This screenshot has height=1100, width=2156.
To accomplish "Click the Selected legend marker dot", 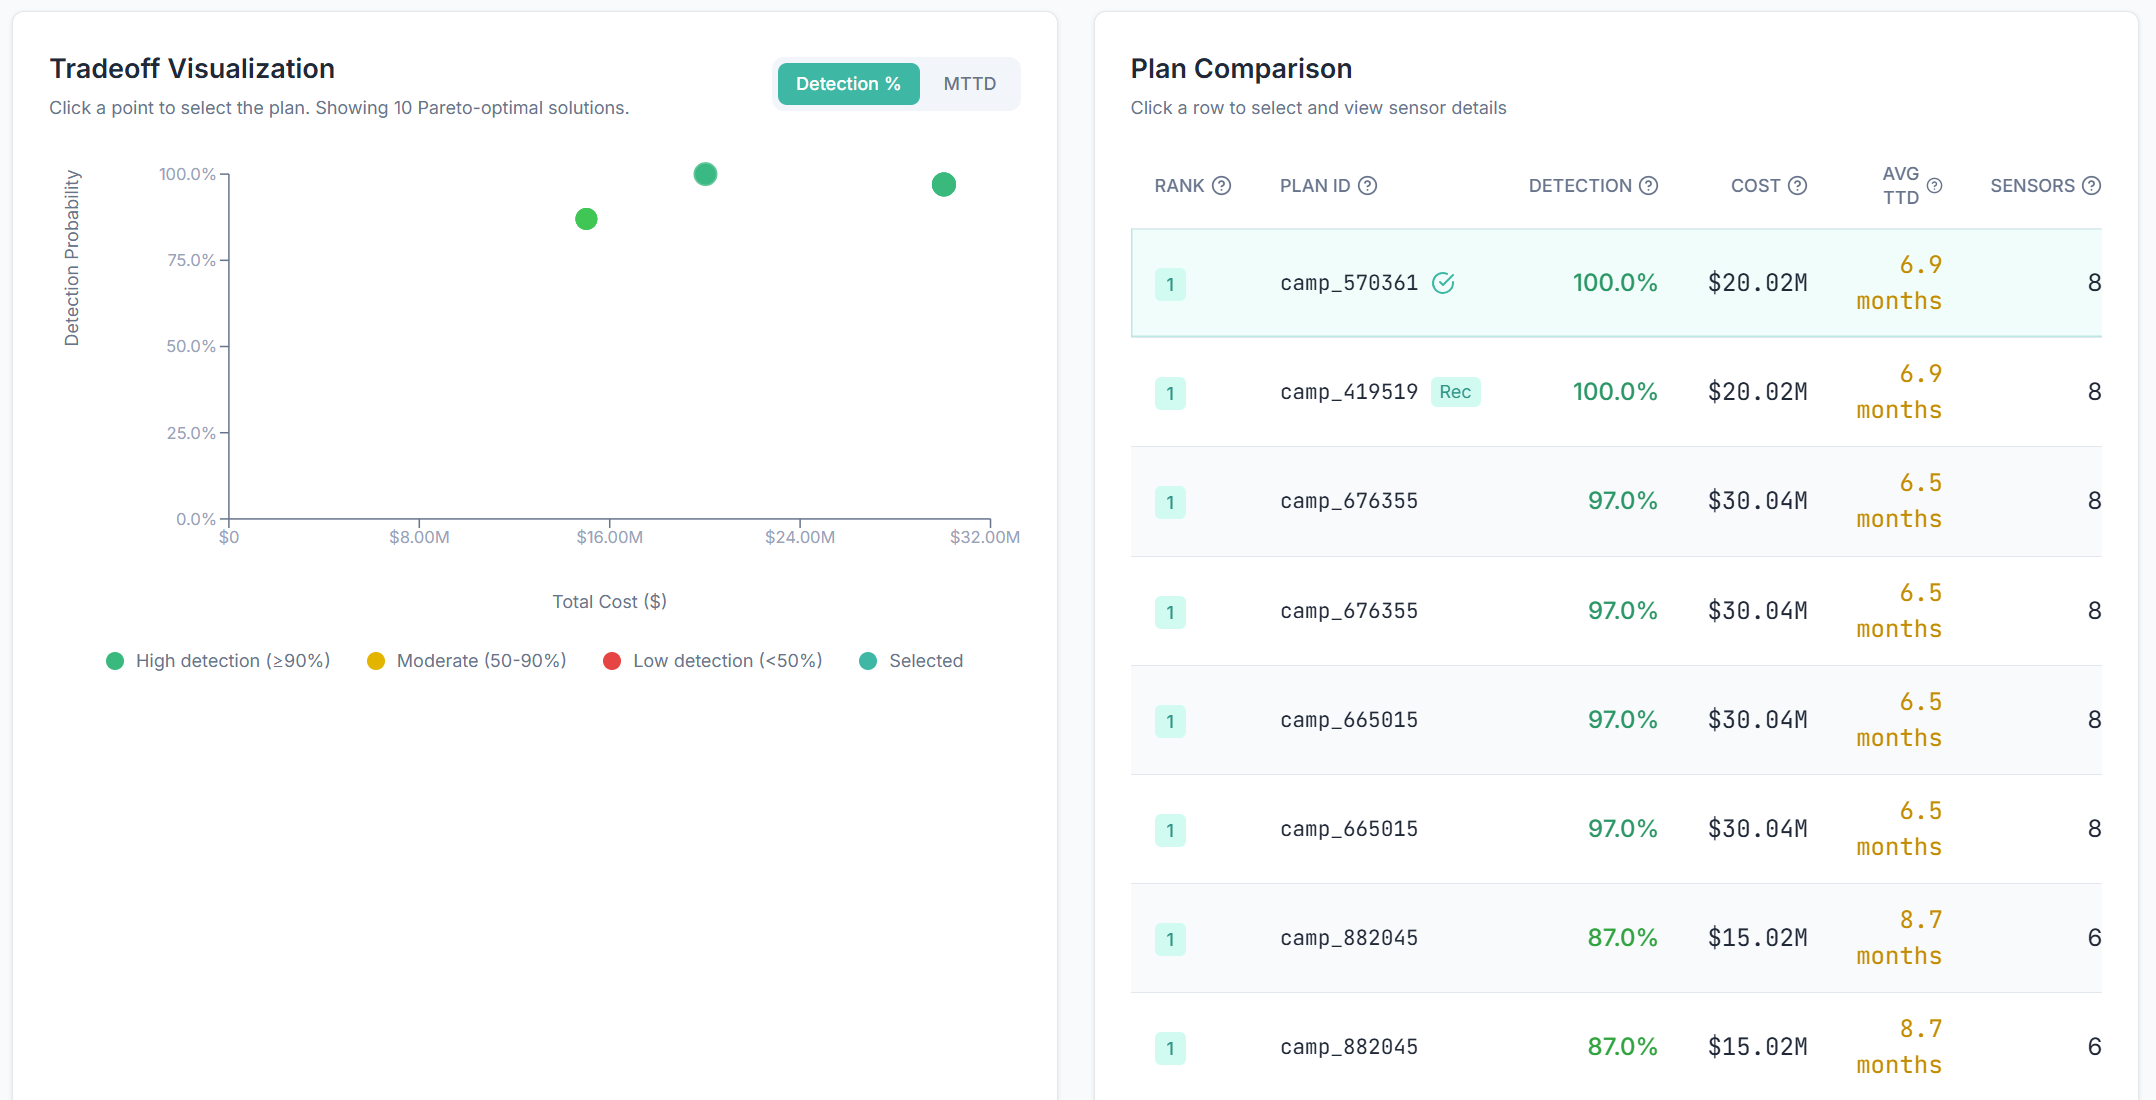I will click(x=867, y=661).
